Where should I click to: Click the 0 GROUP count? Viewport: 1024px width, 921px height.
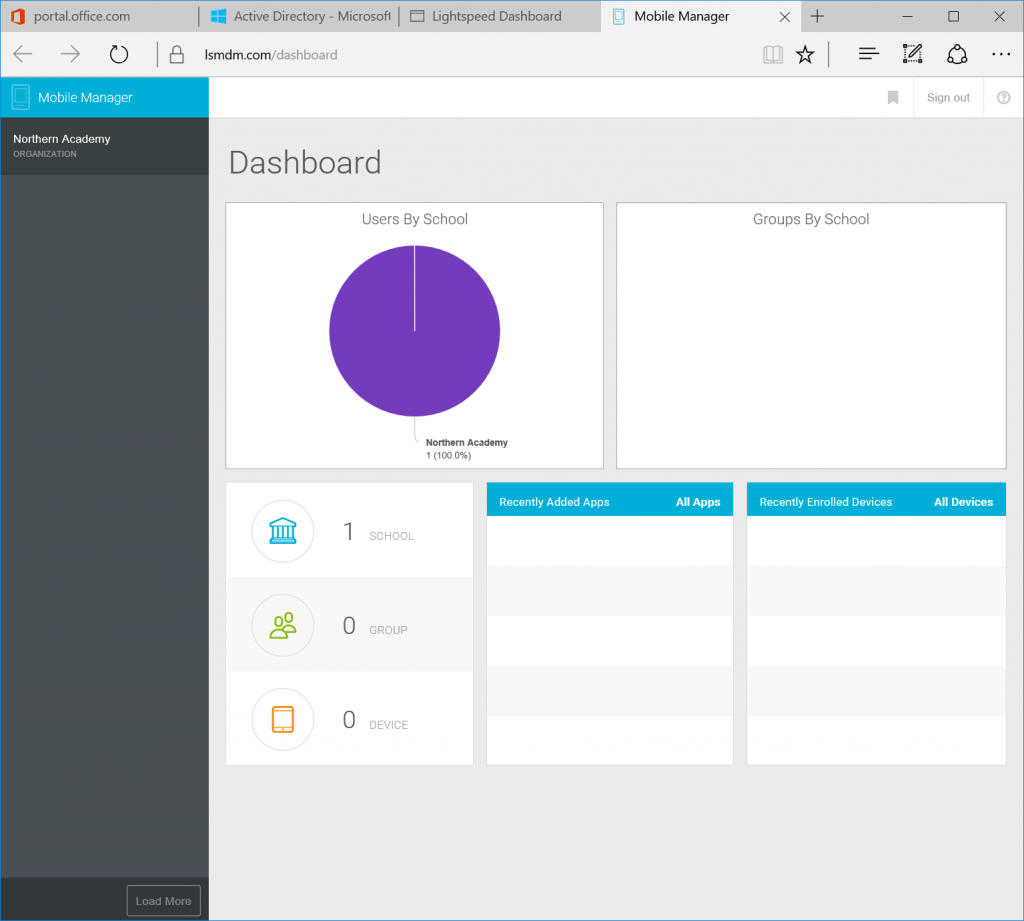point(375,626)
